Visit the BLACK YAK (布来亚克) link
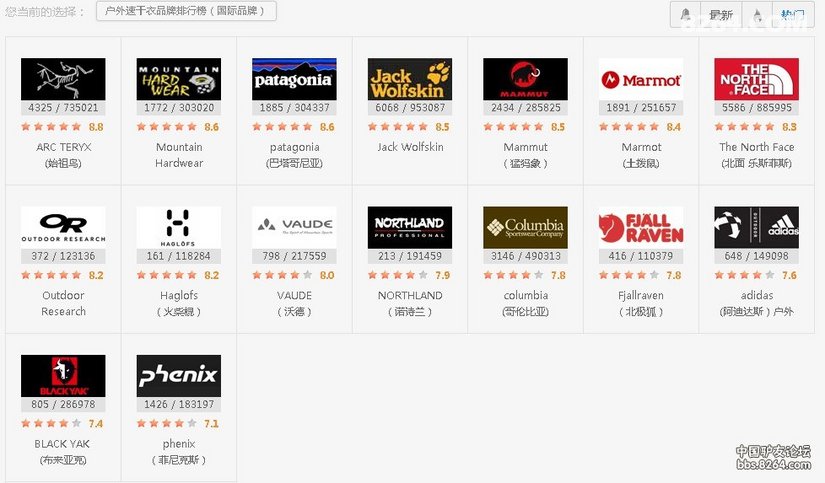The height and width of the screenshot is (483, 825). [63, 451]
